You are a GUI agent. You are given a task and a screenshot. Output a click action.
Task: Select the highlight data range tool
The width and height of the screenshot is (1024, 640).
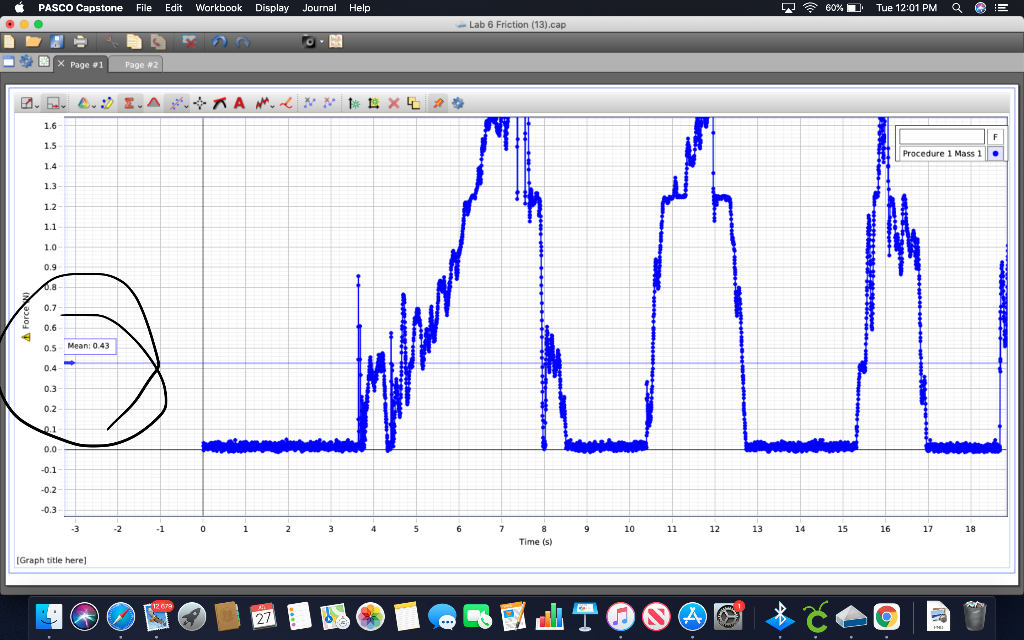click(108, 103)
